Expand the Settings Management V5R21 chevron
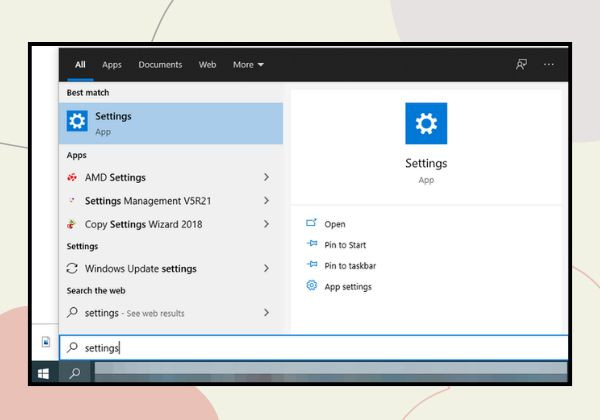Image resolution: width=600 pixels, height=420 pixels. pos(266,200)
